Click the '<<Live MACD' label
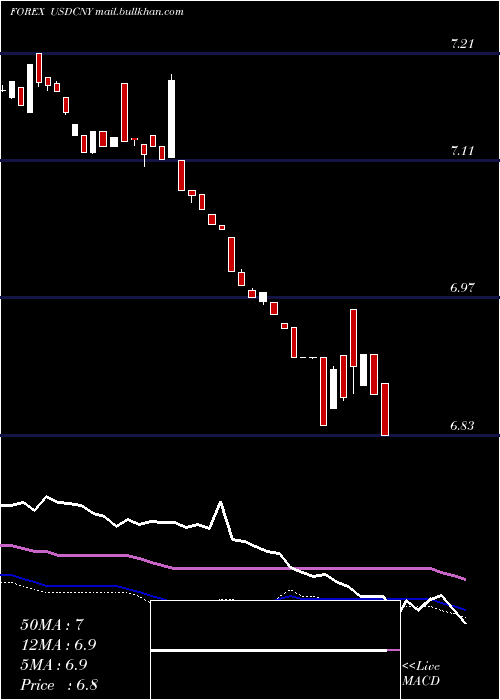 pos(421,674)
